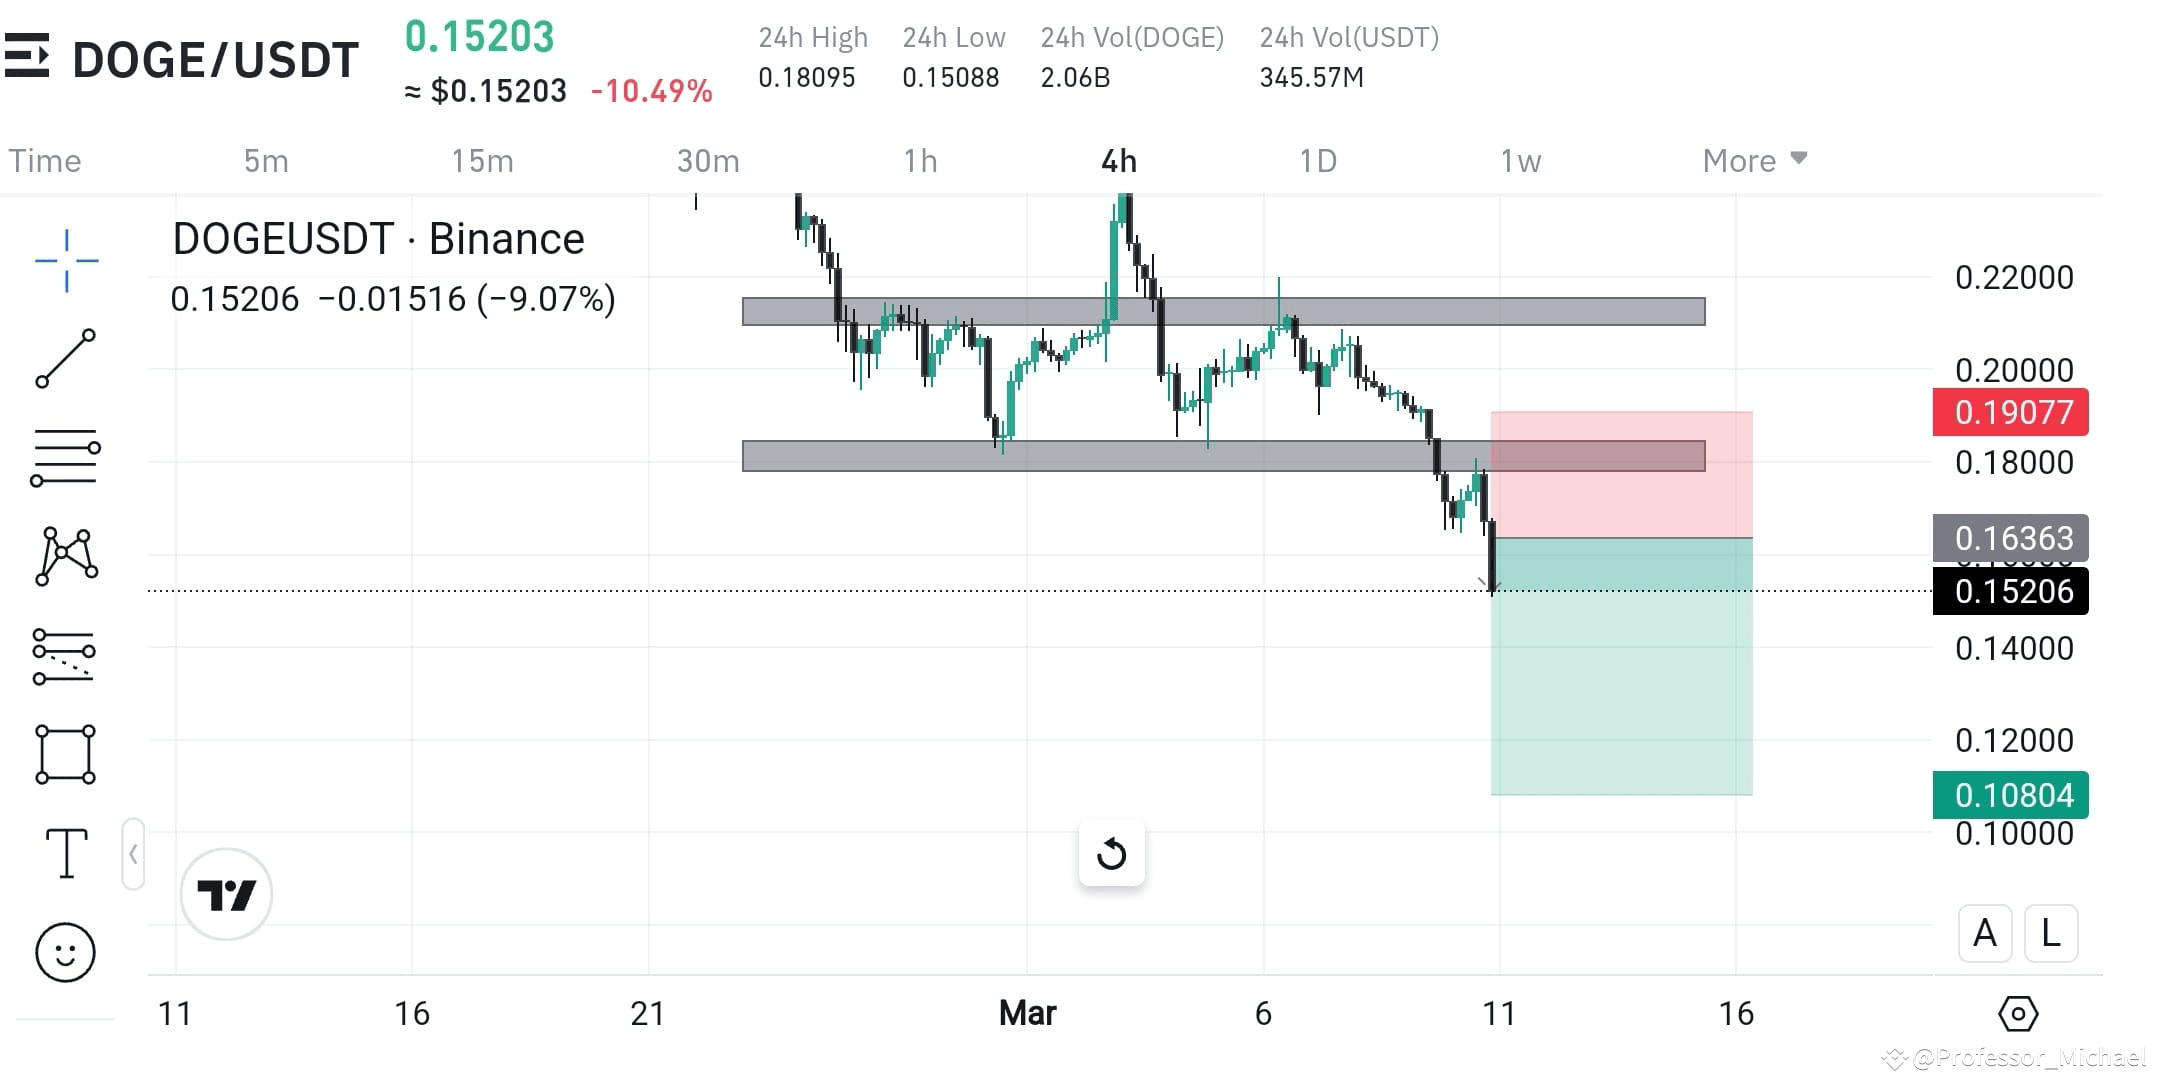This screenshot has width=2160, height=1080.
Task: Select the trend line drawing tool
Action: point(65,358)
